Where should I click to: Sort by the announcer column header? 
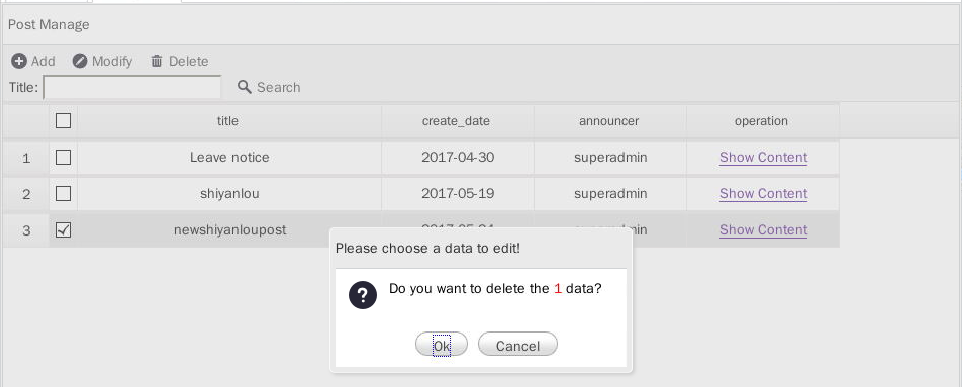click(x=610, y=121)
